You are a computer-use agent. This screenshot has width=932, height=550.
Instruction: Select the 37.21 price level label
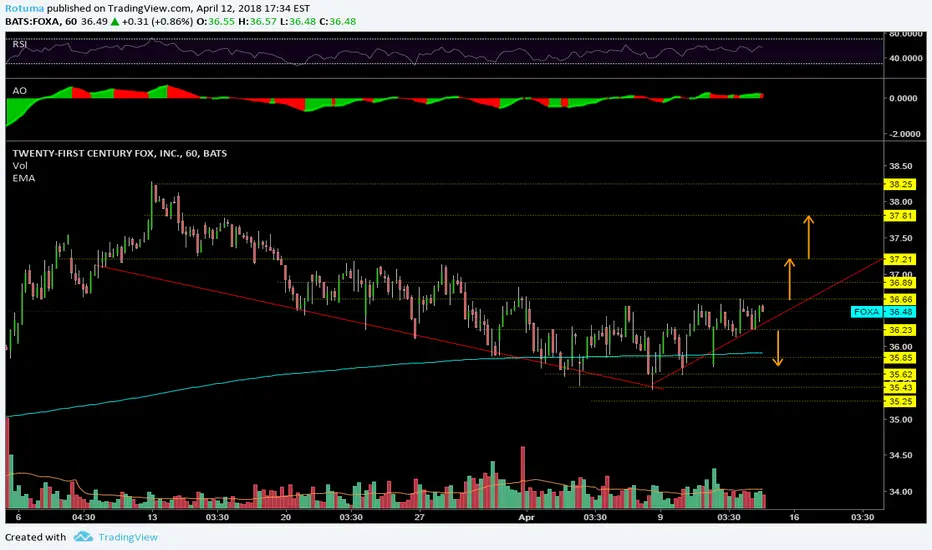coord(900,259)
